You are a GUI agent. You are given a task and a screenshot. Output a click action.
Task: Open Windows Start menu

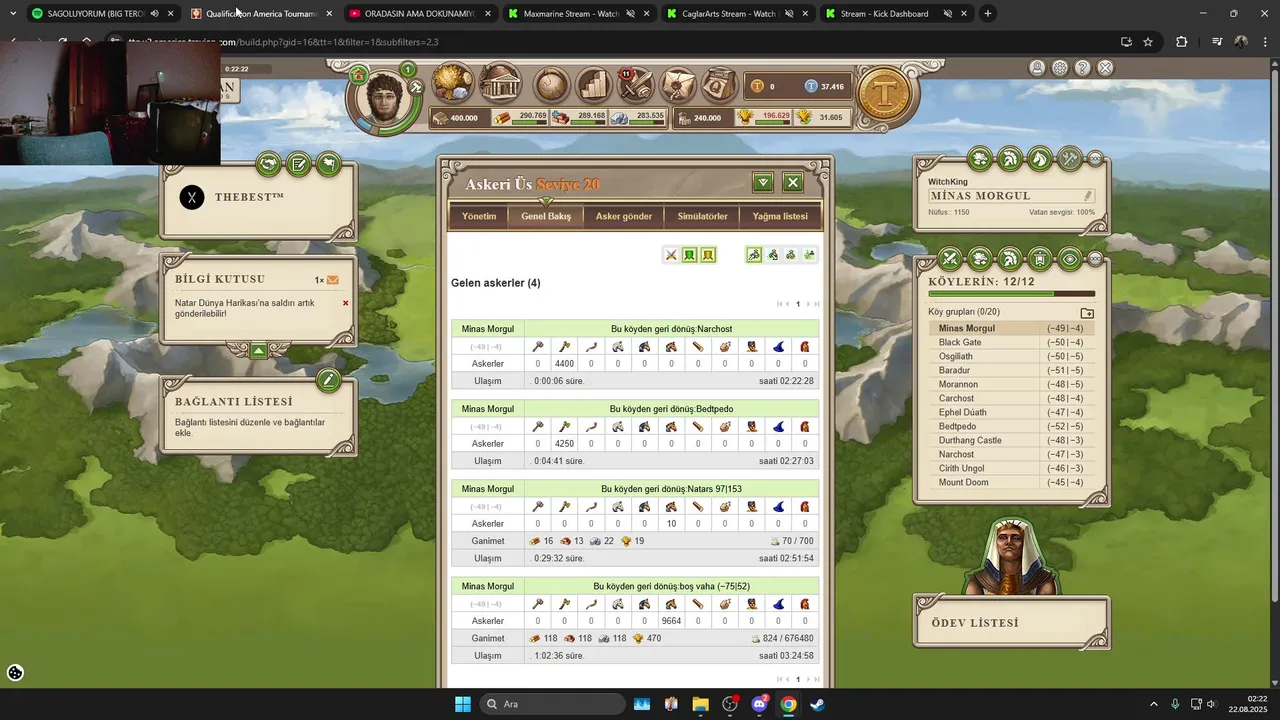tap(462, 704)
